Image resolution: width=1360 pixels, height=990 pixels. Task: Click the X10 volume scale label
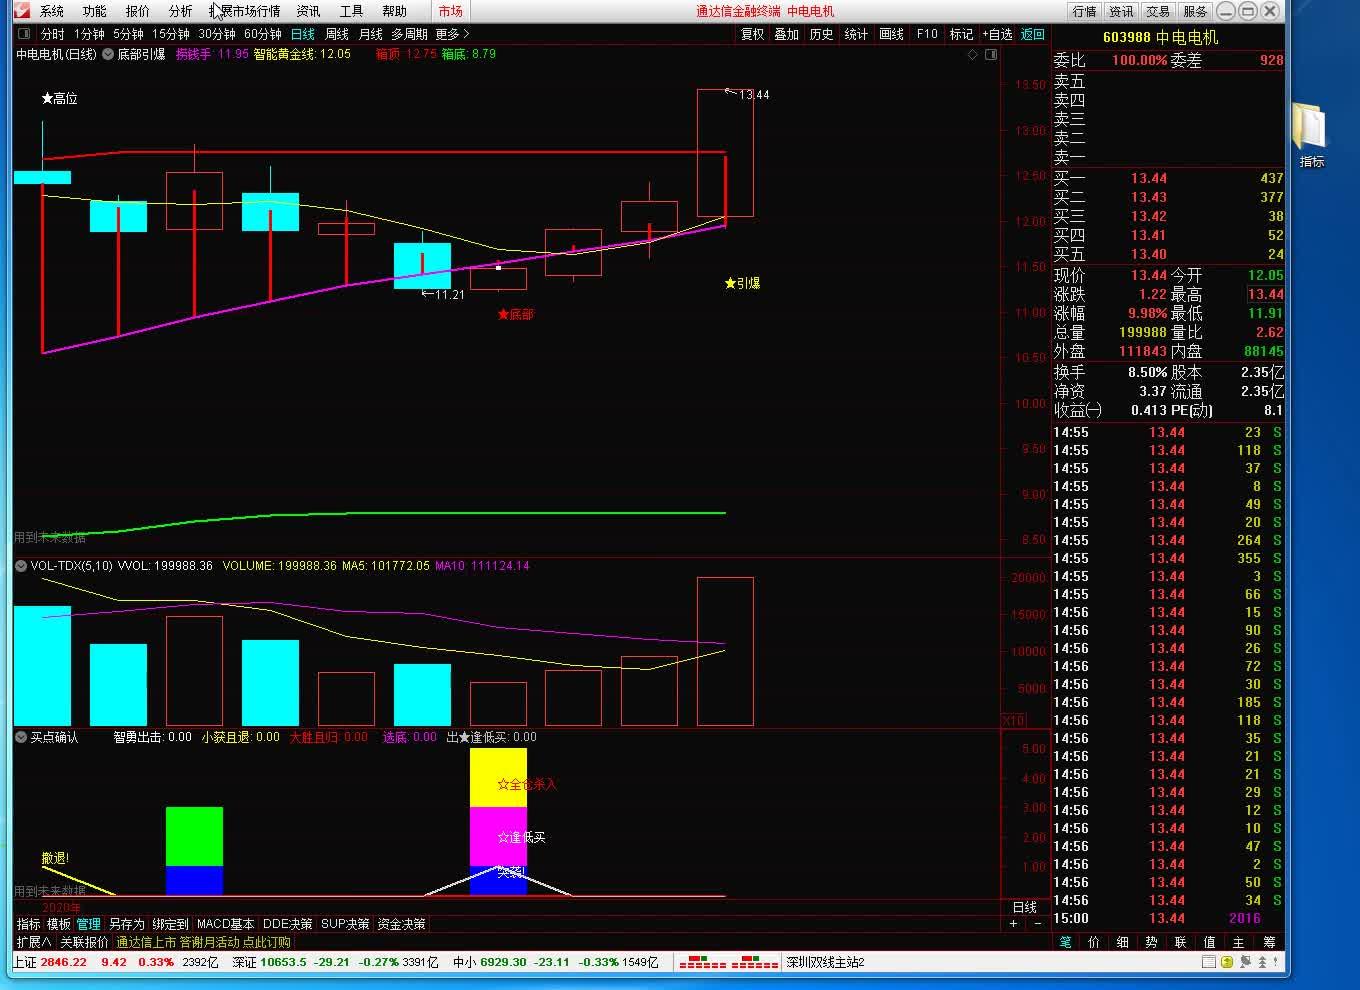click(x=1012, y=721)
